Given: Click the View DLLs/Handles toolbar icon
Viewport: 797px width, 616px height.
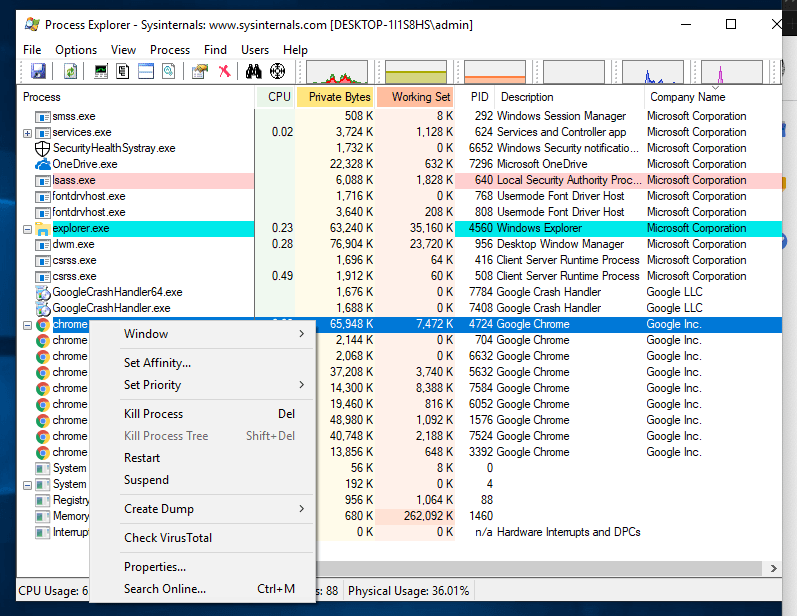Looking at the screenshot, I should coord(169,71).
